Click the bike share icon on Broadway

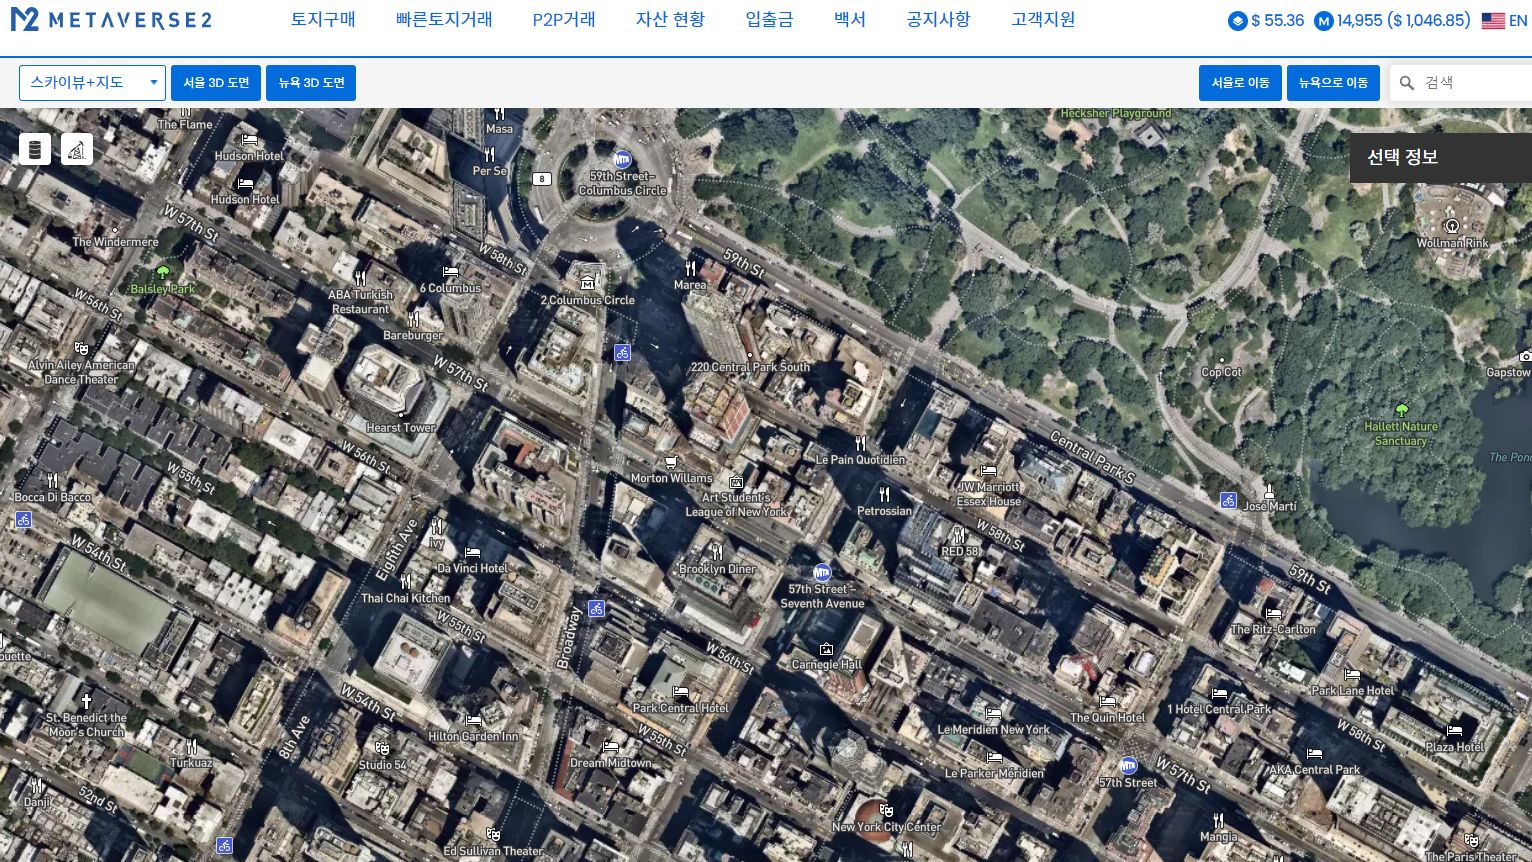(596, 608)
